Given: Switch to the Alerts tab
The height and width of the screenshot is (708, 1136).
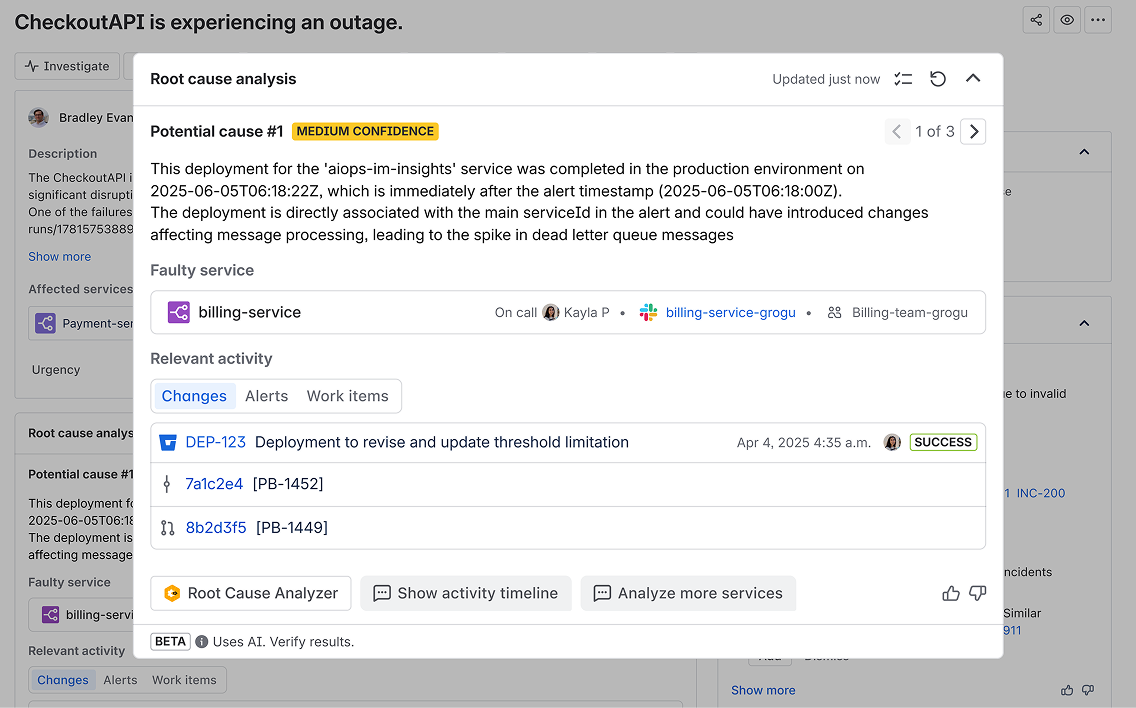Looking at the screenshot, I should (266, 396).
